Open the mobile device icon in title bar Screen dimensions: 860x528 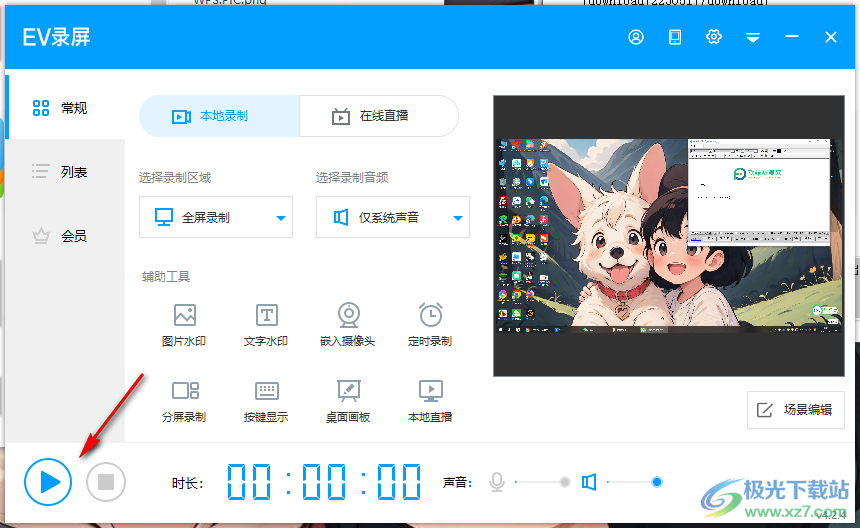675,37
